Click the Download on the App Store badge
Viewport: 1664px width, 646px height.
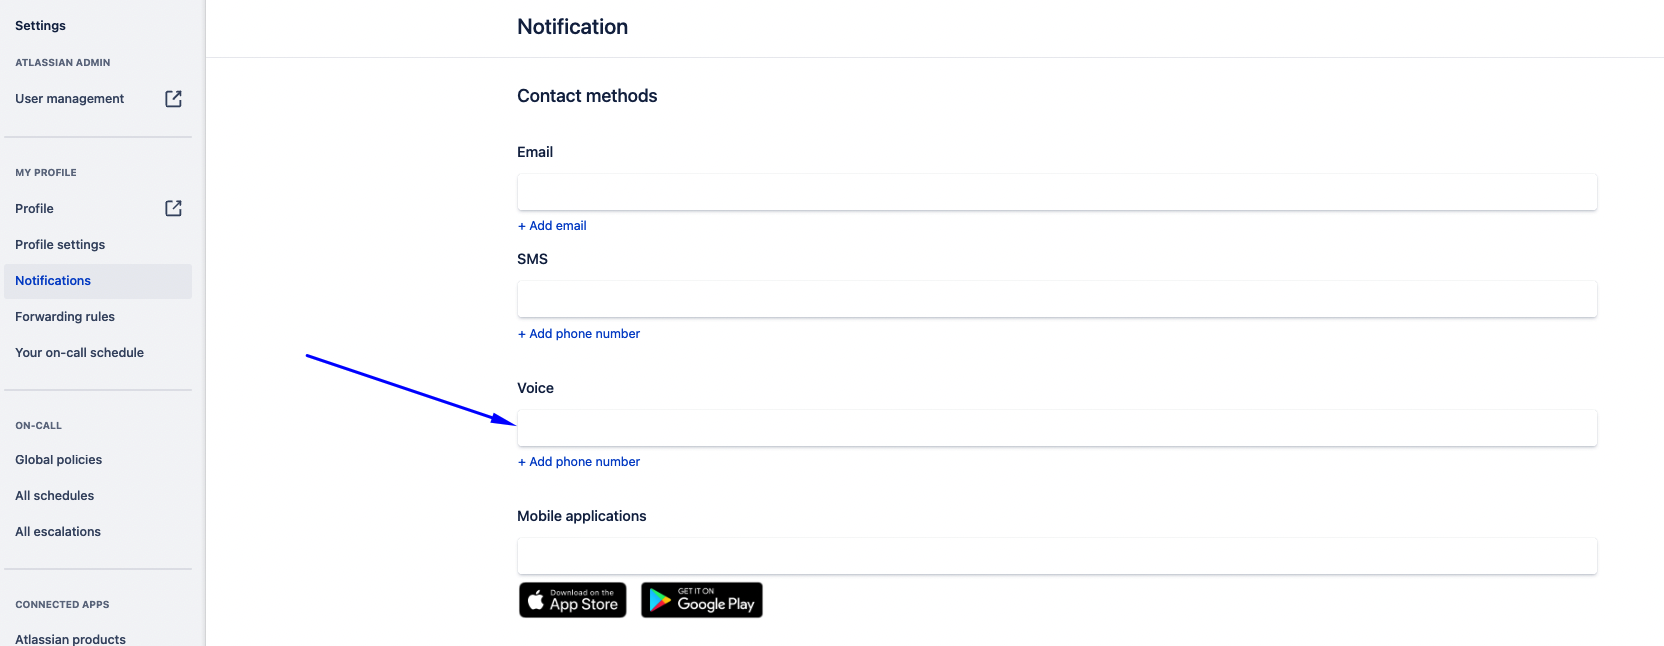pyautogui.click(x=572, y=600)
